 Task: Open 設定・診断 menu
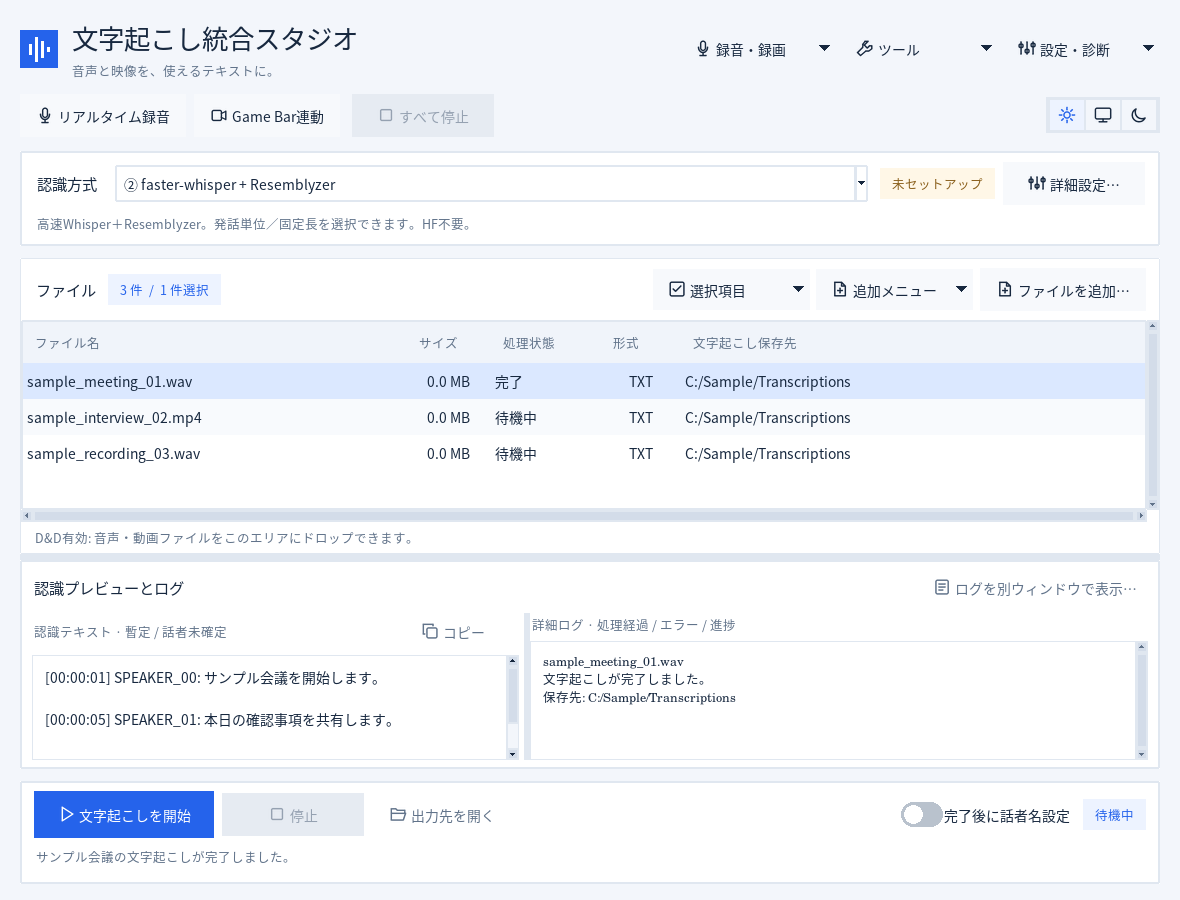(x=1064, y=50)
